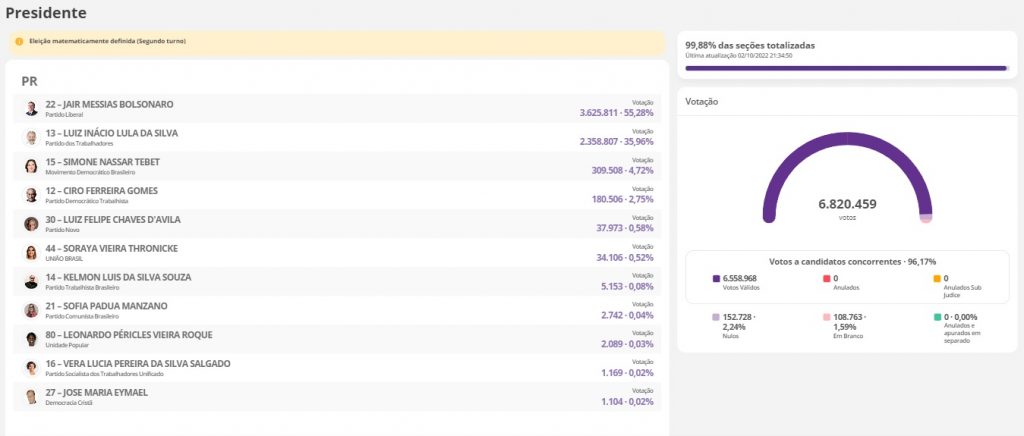Click Ciro Ferreira Gomes's avatar
The image size is (1024, 436).
31,196
